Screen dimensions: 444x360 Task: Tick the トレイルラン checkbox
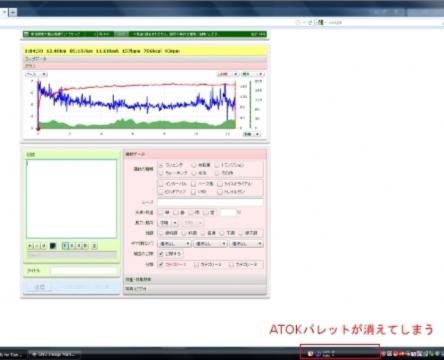[x=220, y=192]
